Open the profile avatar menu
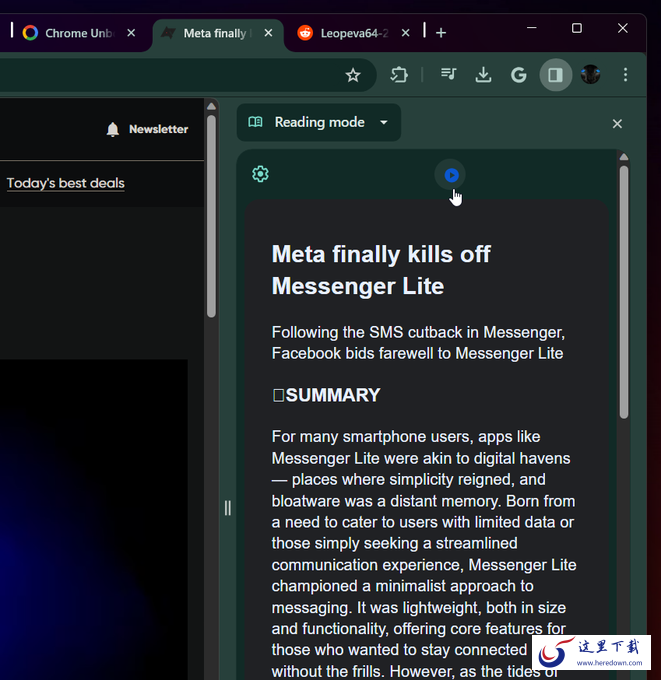The image size is (661, 680). point(590,75)
